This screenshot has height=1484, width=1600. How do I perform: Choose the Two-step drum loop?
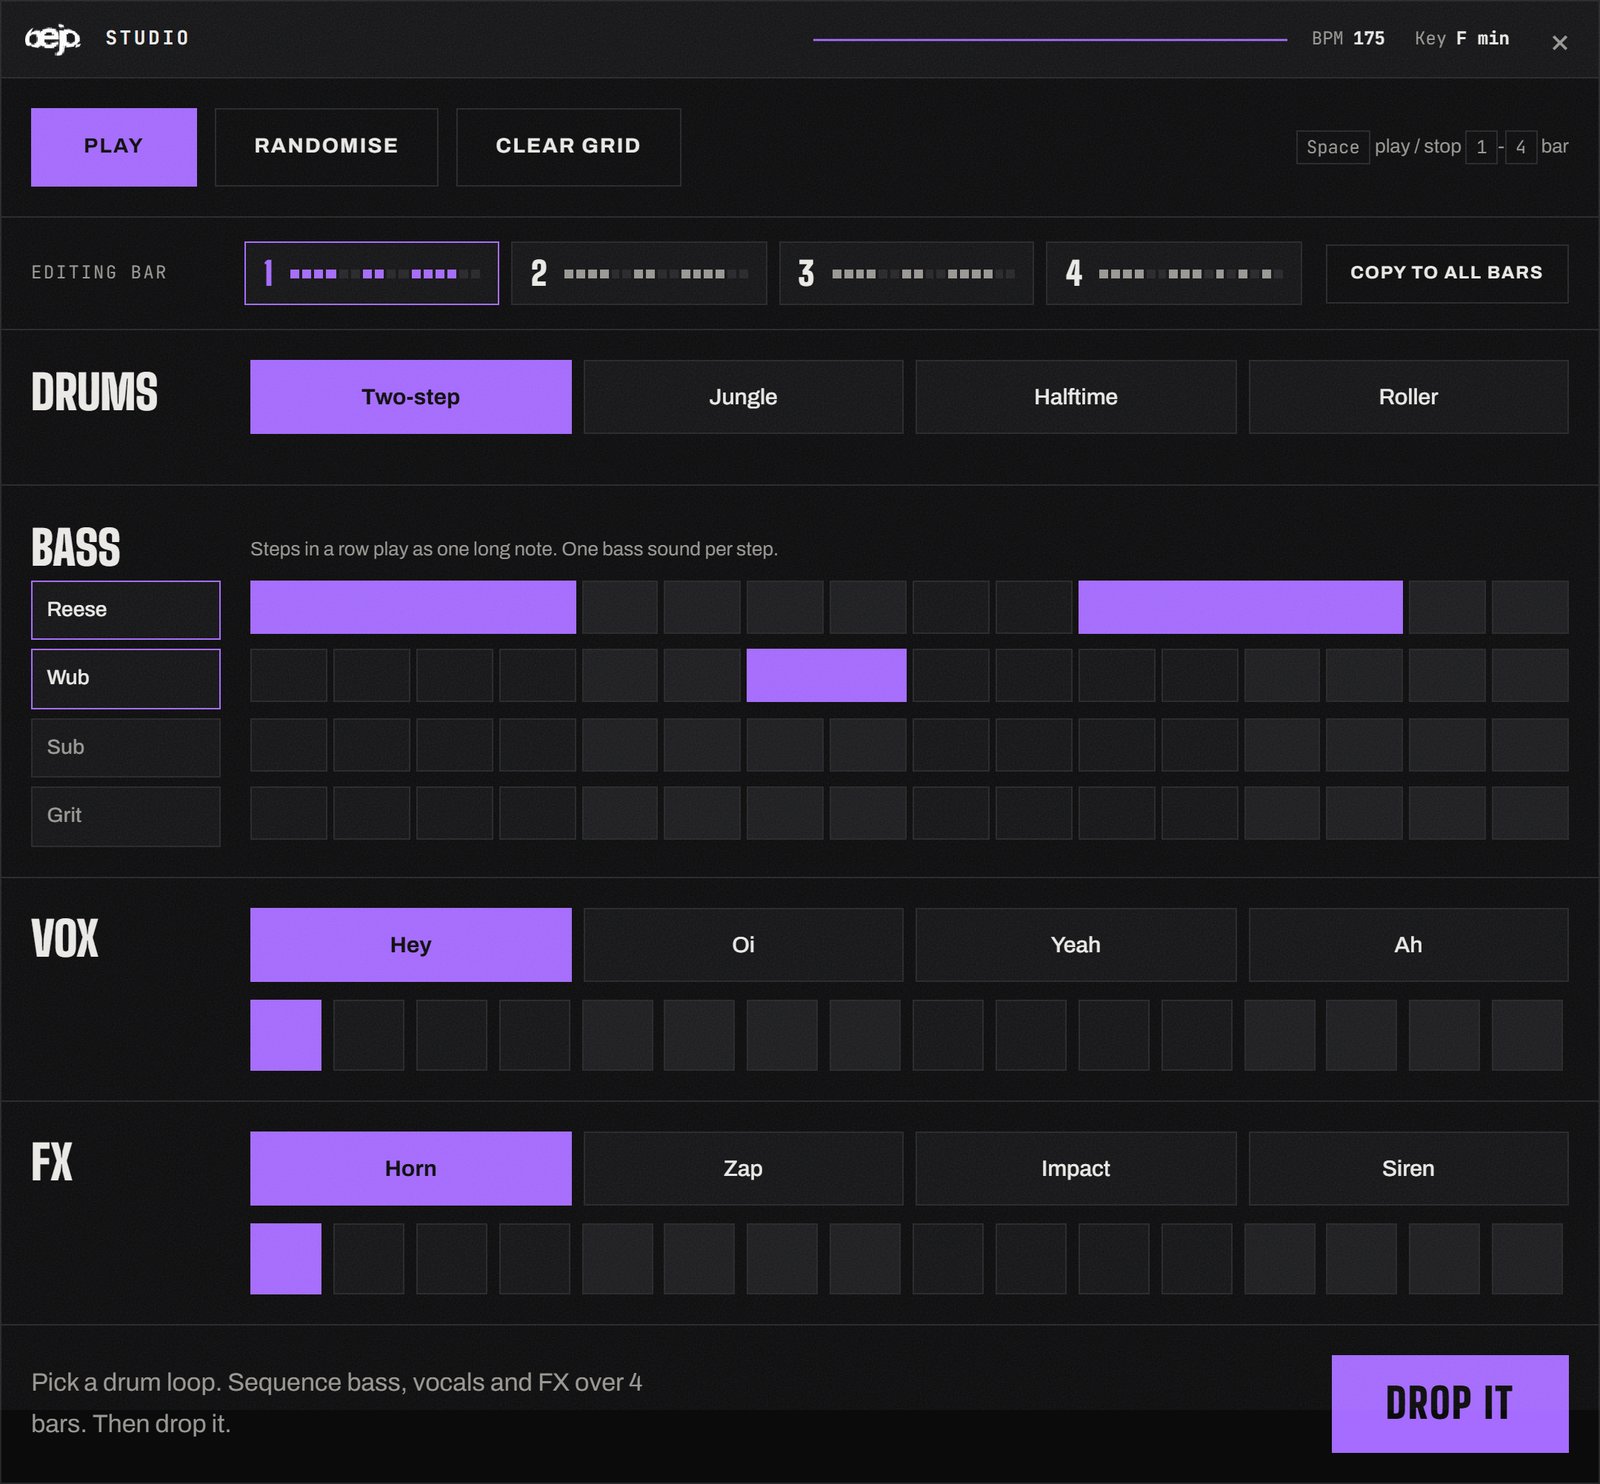tap(411, 397)
